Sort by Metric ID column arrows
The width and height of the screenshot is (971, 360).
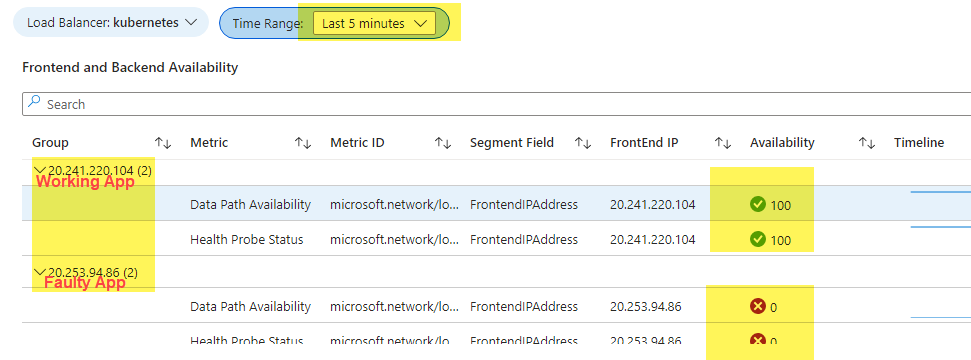[442, 143]
